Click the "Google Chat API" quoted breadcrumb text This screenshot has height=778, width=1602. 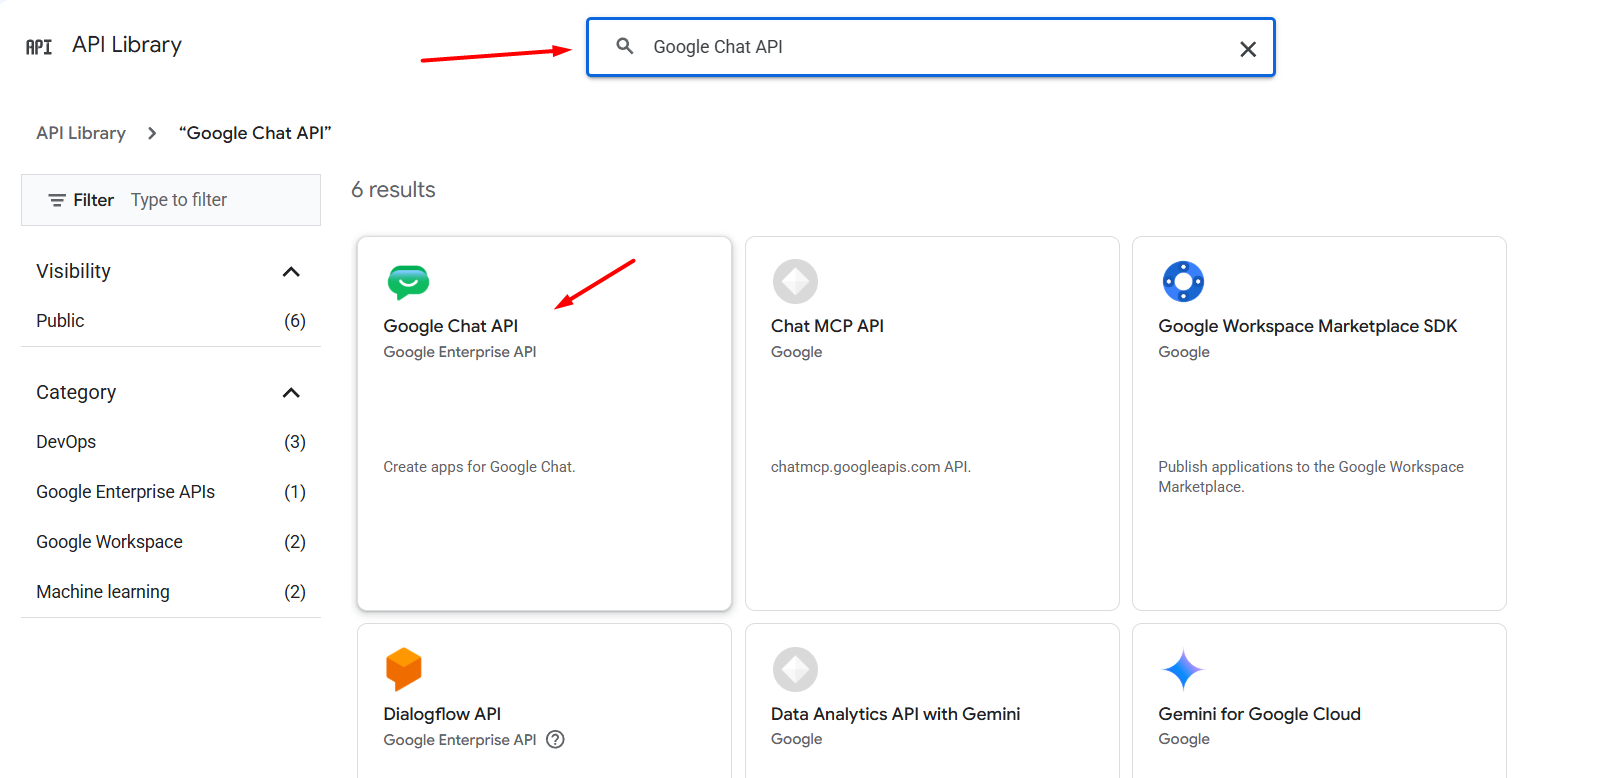point(255,133)
